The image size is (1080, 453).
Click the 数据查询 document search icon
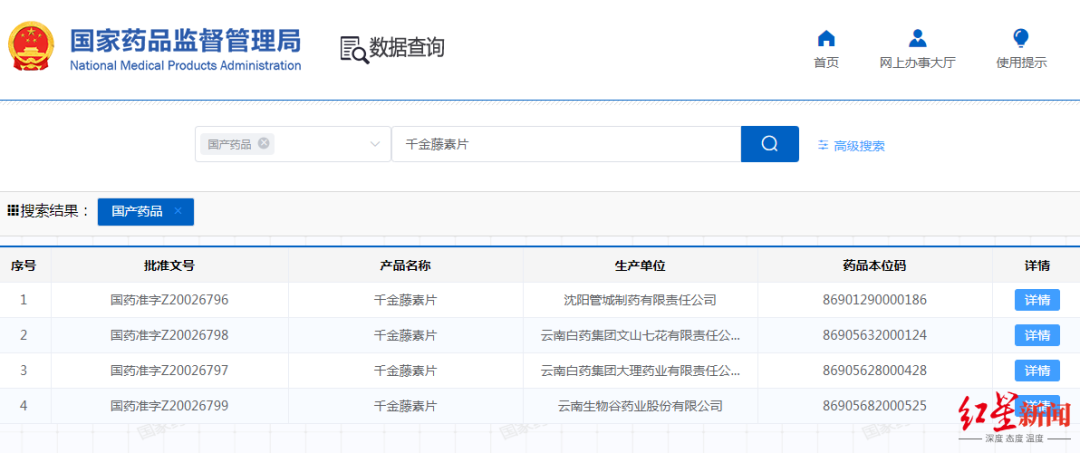354,49
